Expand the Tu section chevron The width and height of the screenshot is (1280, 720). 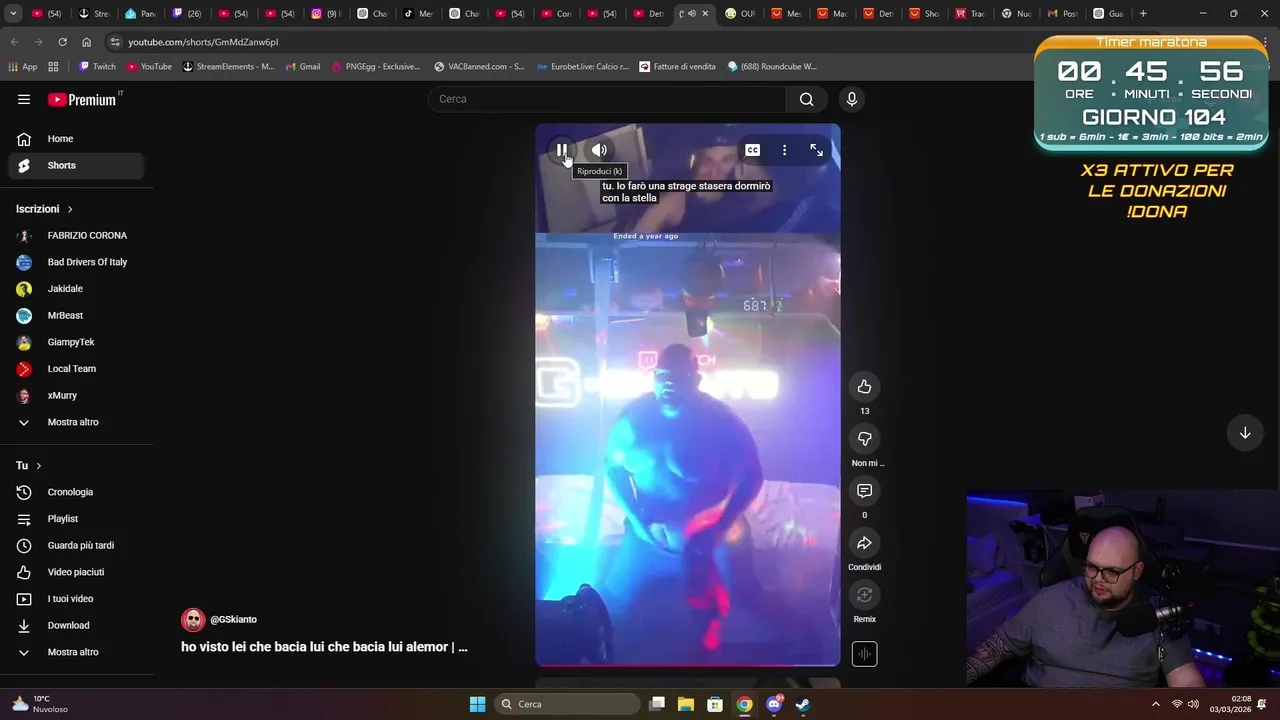click(39, 466)
